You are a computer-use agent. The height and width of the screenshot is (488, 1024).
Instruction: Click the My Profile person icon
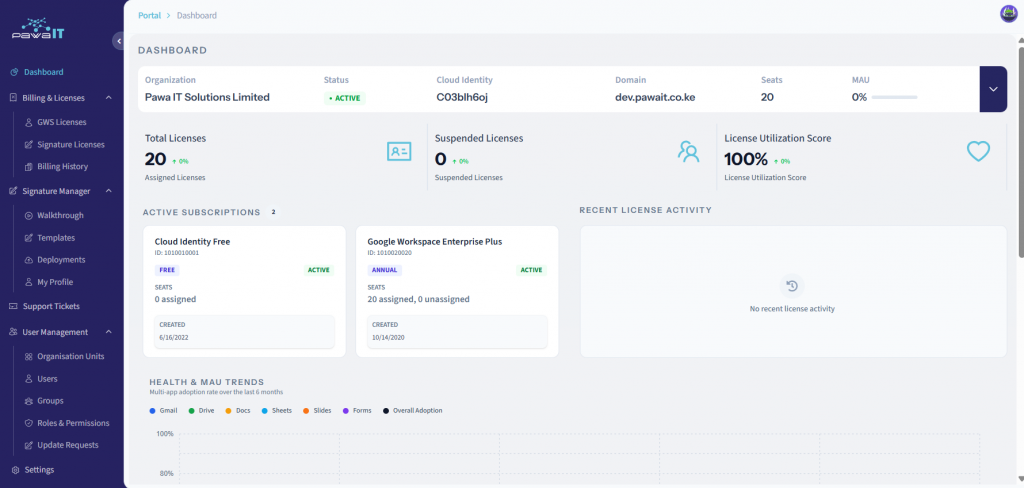coord(29,282)
